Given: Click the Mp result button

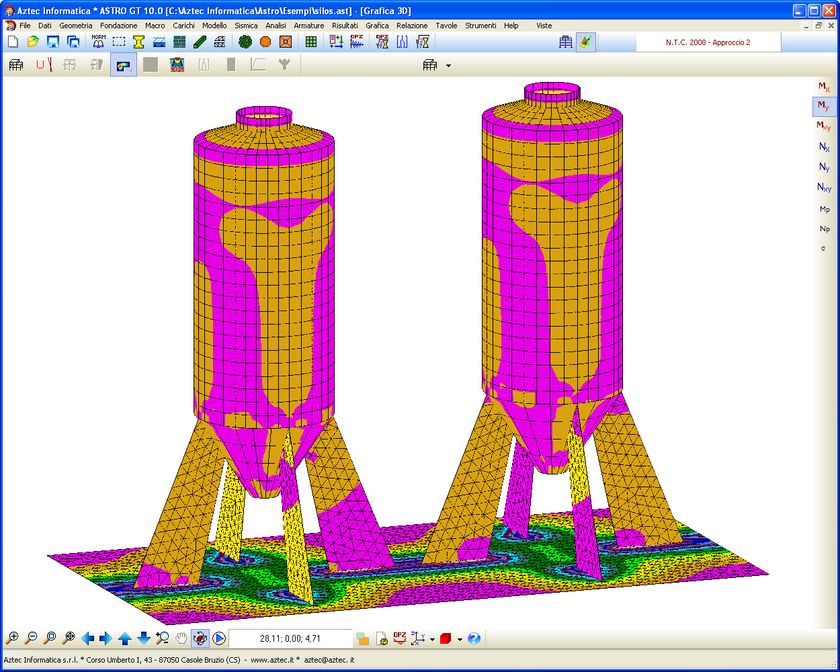Looking at the screenshot, I should pos(824,208).
